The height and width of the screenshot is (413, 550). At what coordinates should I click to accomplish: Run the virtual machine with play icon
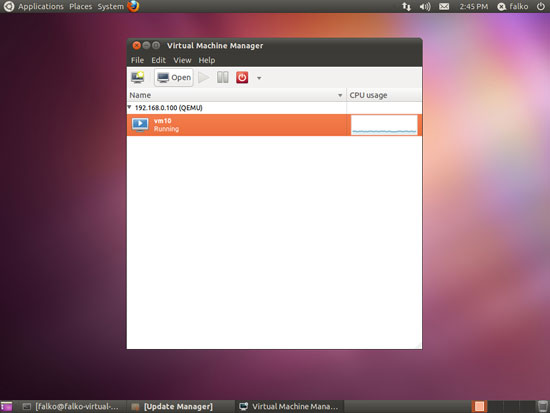coord(203,78)
